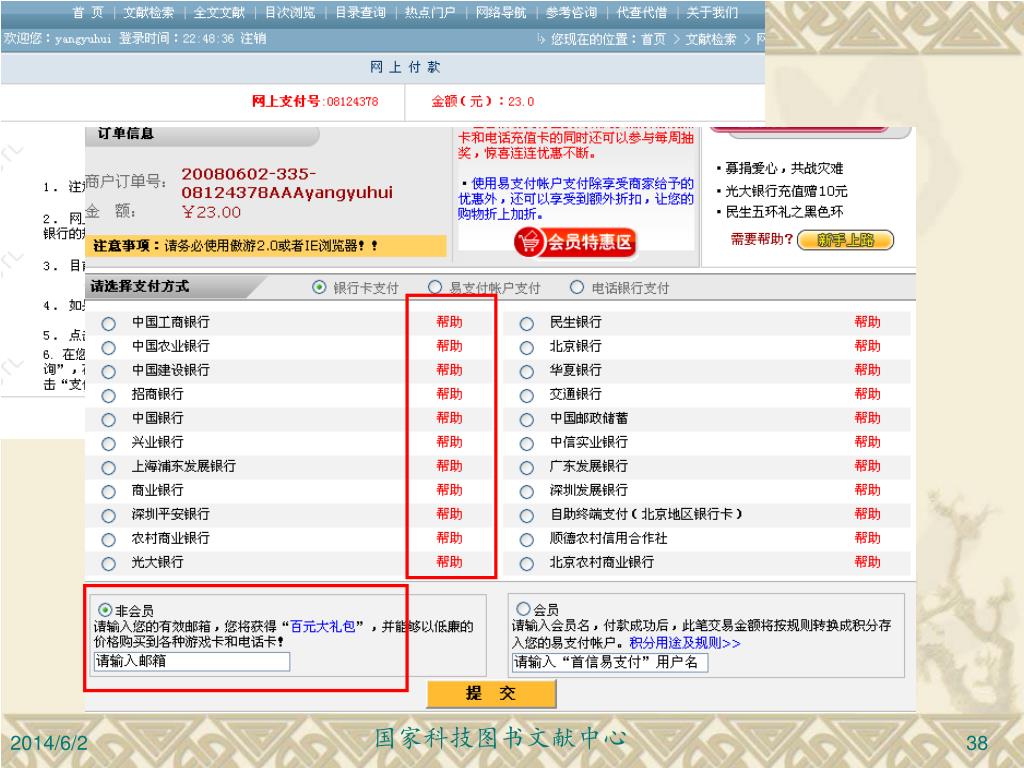Viewport: 1024px width, 768px height.
Task: Open the 网络导航 navigation menu
Action: pyautogui.click(x=501, y=12)
